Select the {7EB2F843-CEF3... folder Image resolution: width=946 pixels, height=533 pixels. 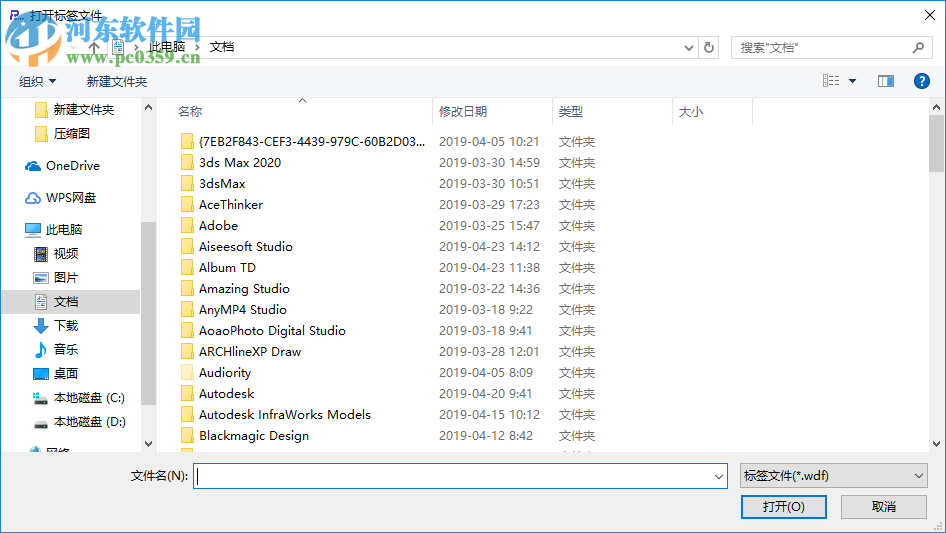[302, 141]
